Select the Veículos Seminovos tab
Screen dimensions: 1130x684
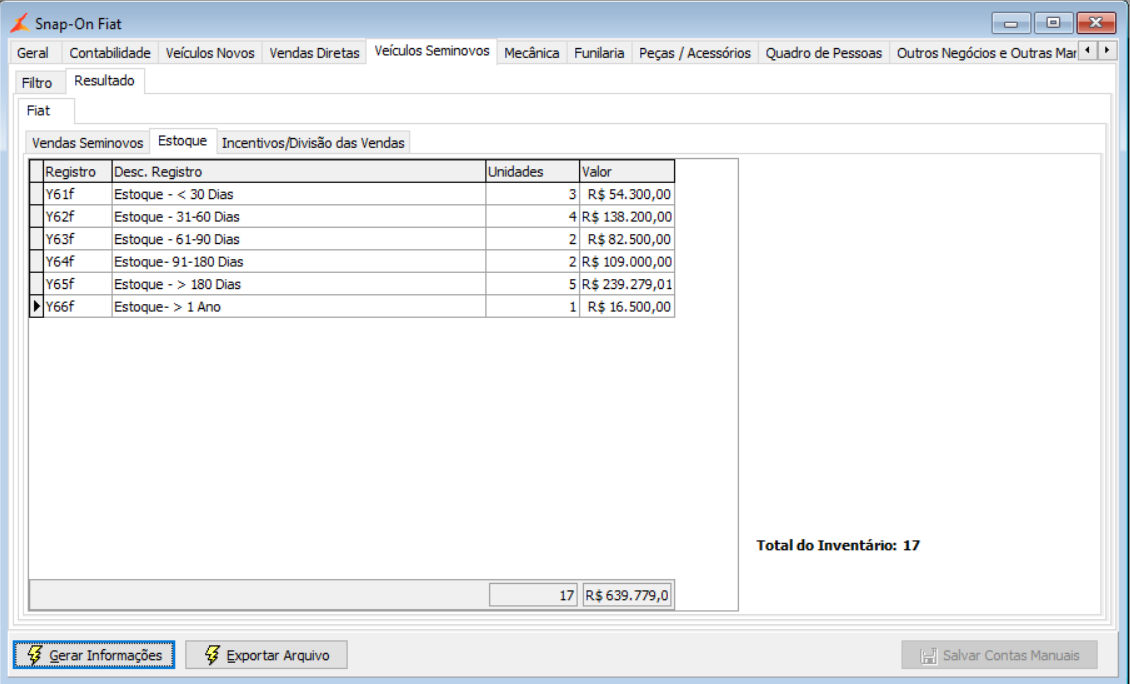tap(432, 51)
